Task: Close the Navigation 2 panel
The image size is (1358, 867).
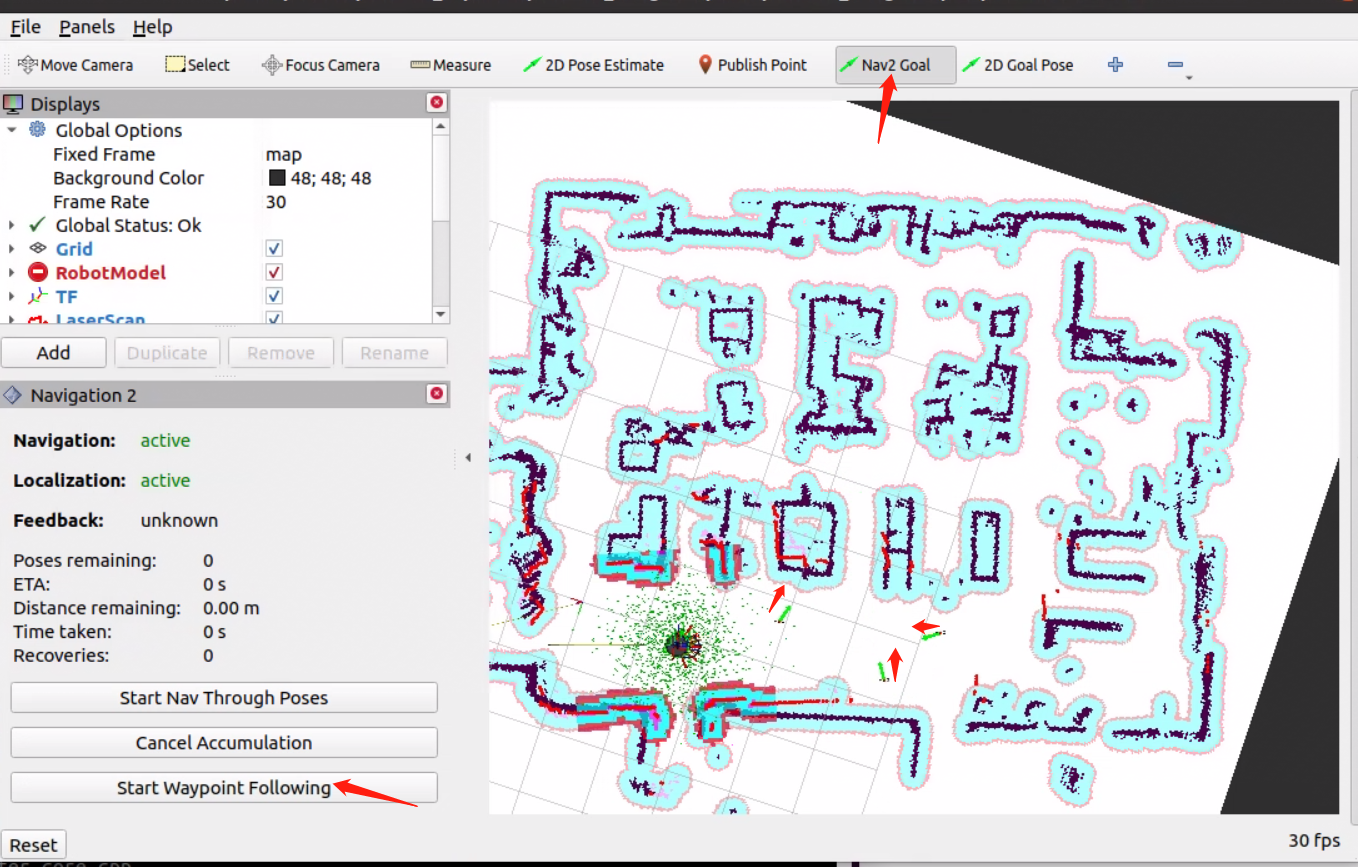Action: [437, 394]
